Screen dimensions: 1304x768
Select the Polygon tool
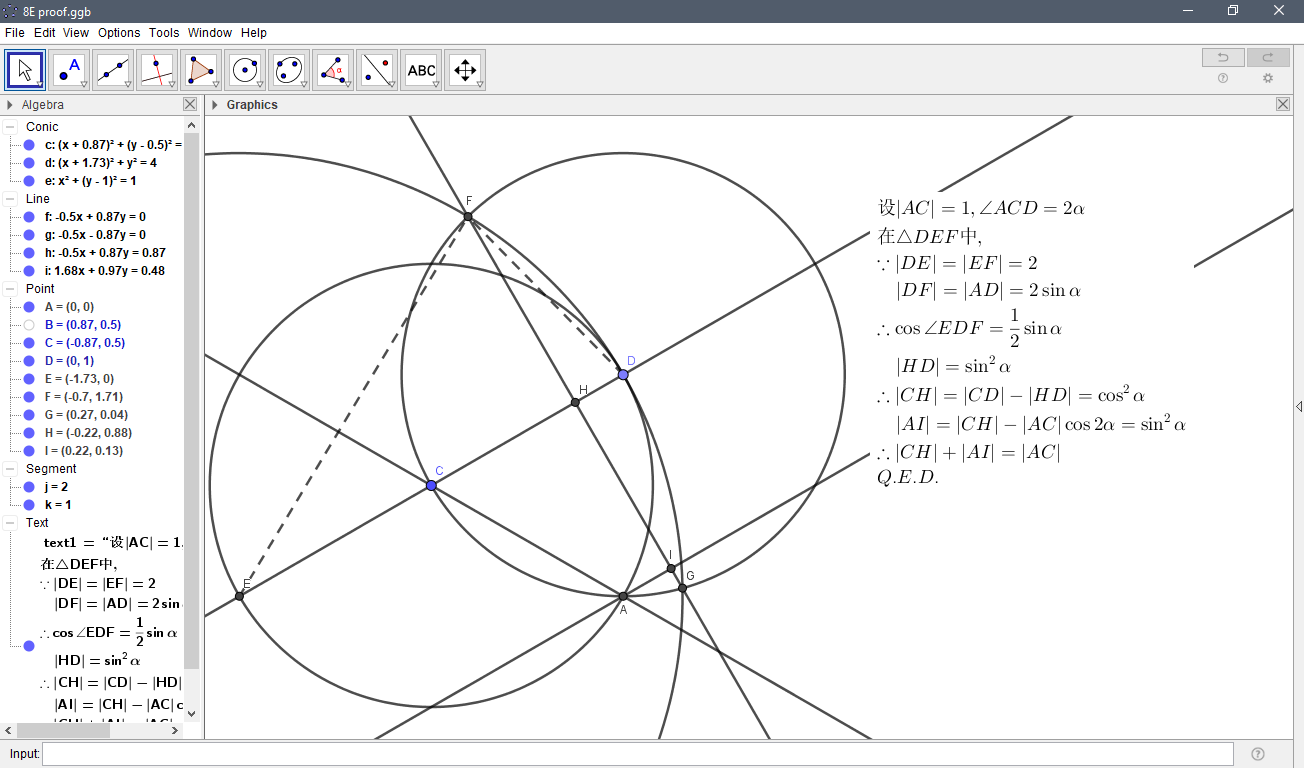click(x=201, y=69)
